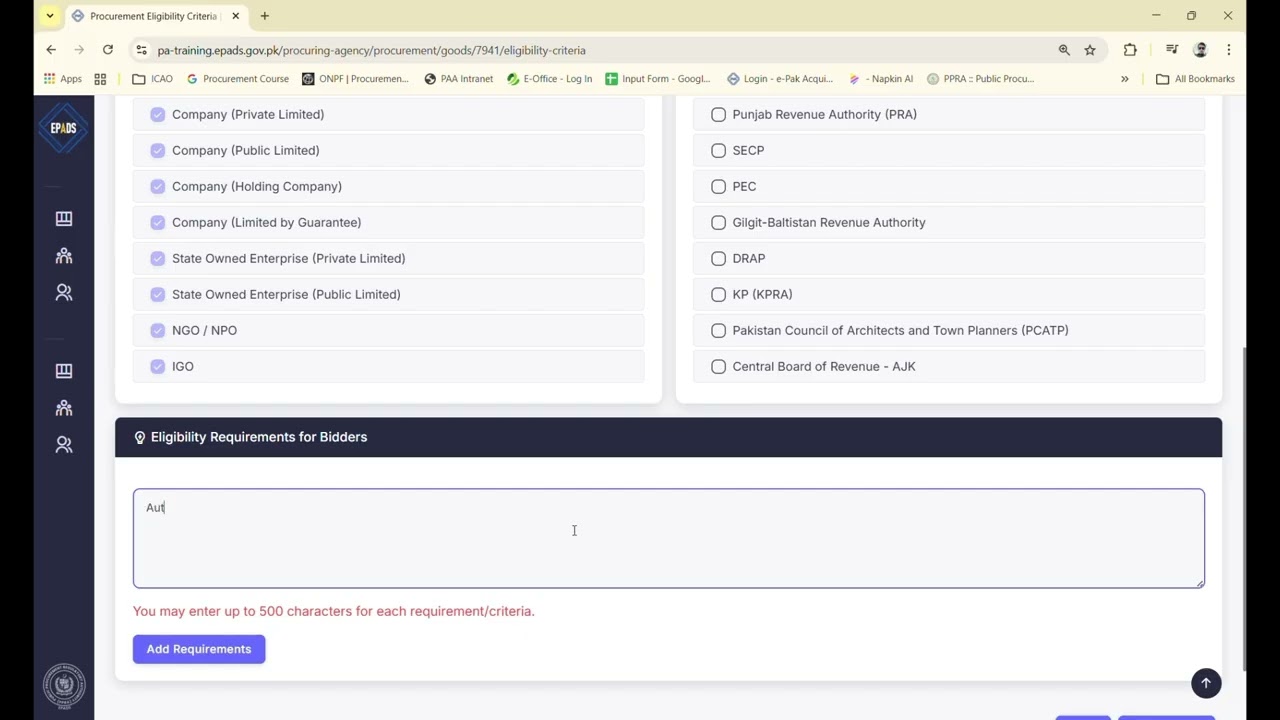Uncheck the IGO checkbox

point(158,366)
